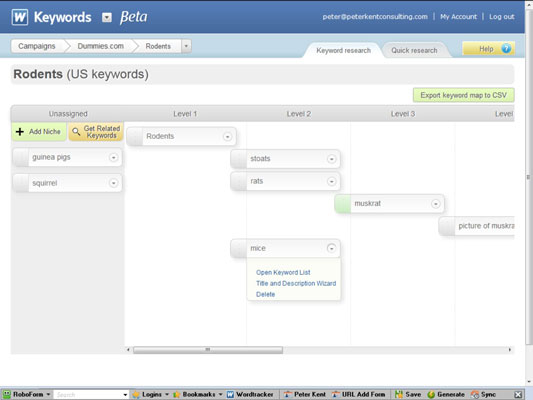Click the Level 1 column header
Viewport: 533px width, 400px height.
tap(185, 114)
